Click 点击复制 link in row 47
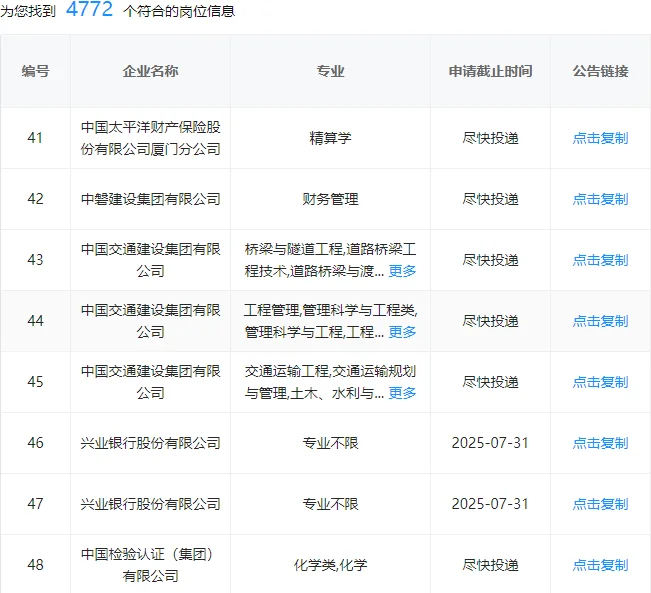Screen dimensions: 651x593 [x=600, y=504]
